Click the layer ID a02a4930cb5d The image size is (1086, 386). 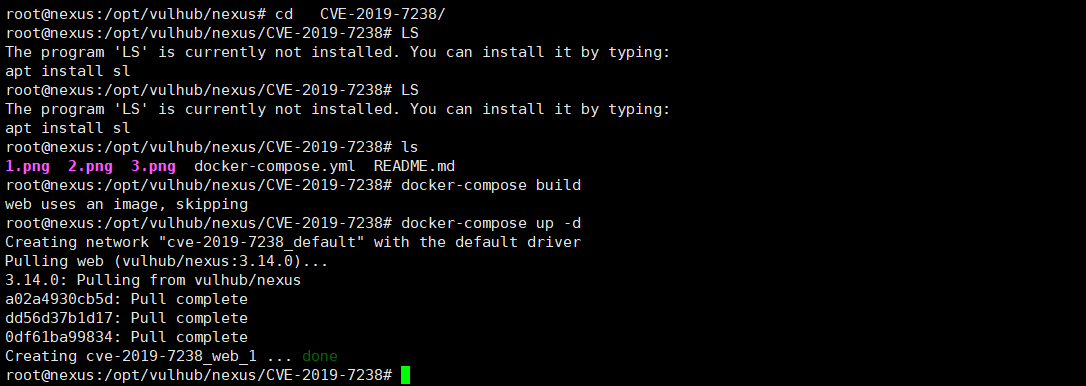[x=59, y=299]
